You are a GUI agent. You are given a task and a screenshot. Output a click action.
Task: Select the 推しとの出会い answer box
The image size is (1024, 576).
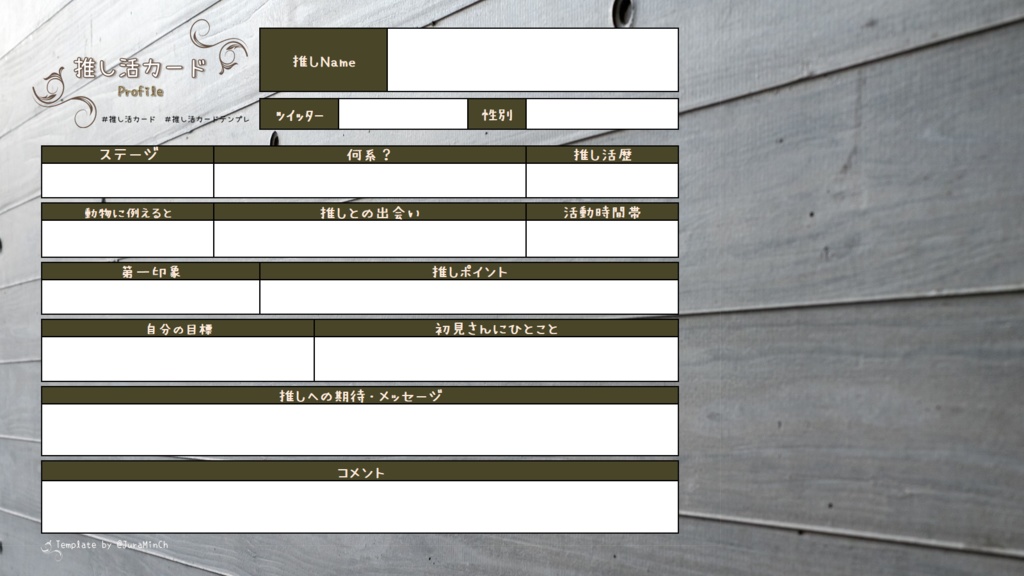tap(370, 238)
